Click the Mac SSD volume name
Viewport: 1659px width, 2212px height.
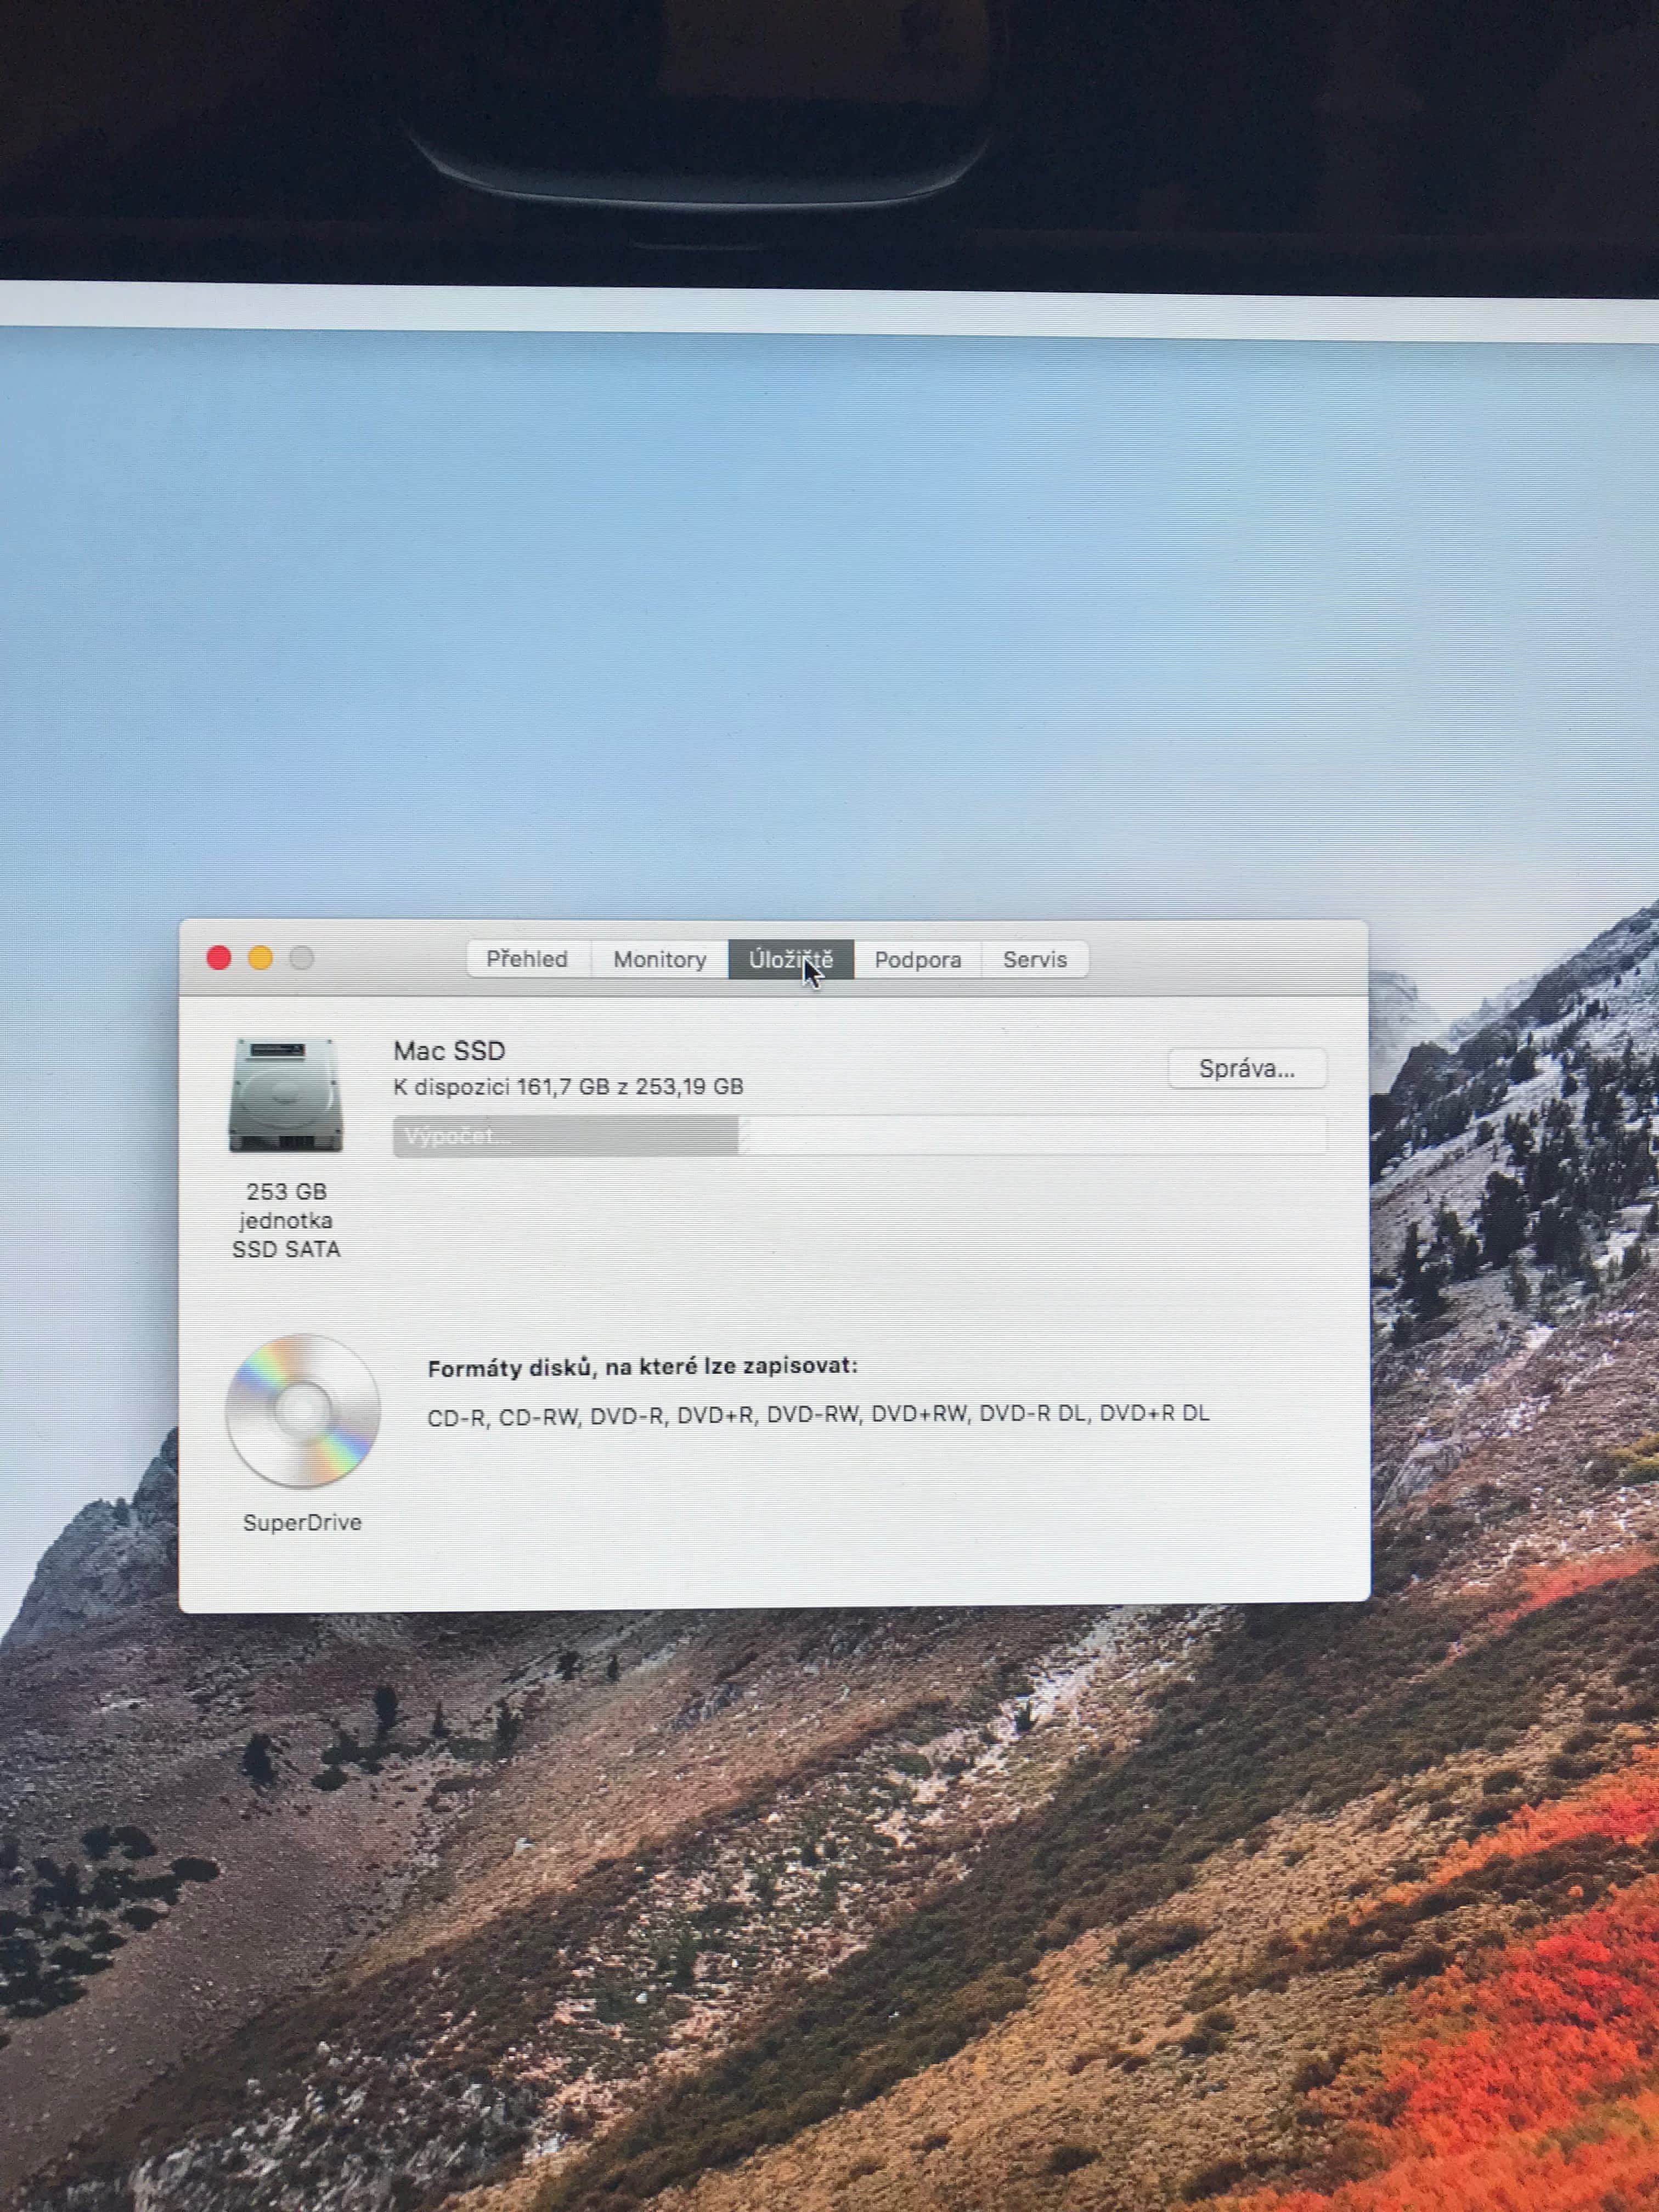pyautogui.click(x=449, y=1051)
